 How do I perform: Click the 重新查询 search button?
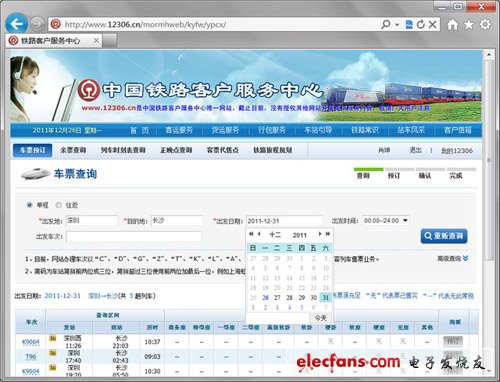[x=444, y=236]
